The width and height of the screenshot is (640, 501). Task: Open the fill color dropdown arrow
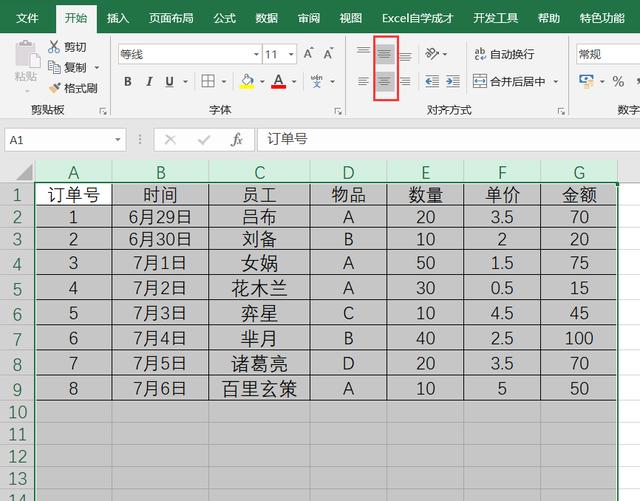(262, 82)
